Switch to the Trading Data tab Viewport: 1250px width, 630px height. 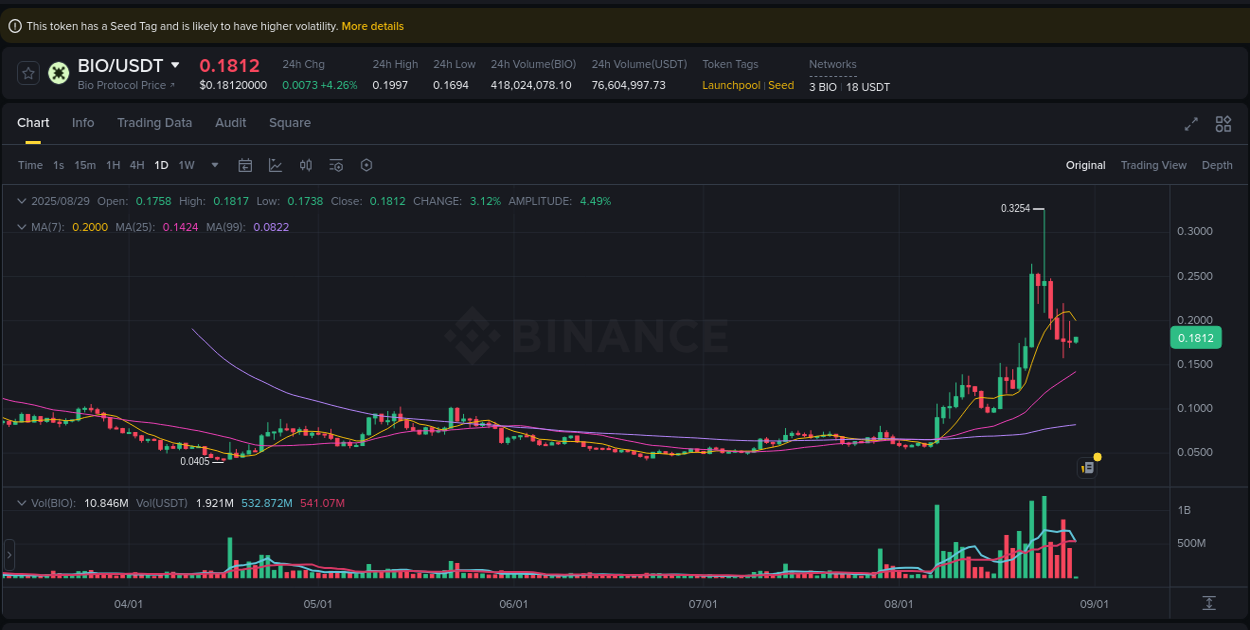[155, 123]
